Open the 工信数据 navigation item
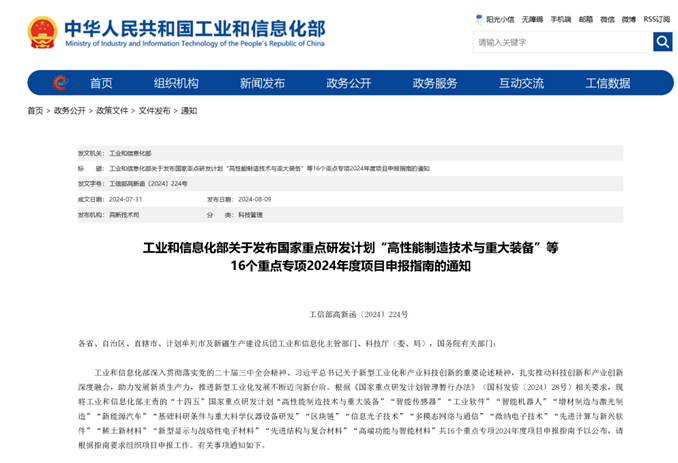Screen dimensions: 678x463 click(x=608, y=83)
